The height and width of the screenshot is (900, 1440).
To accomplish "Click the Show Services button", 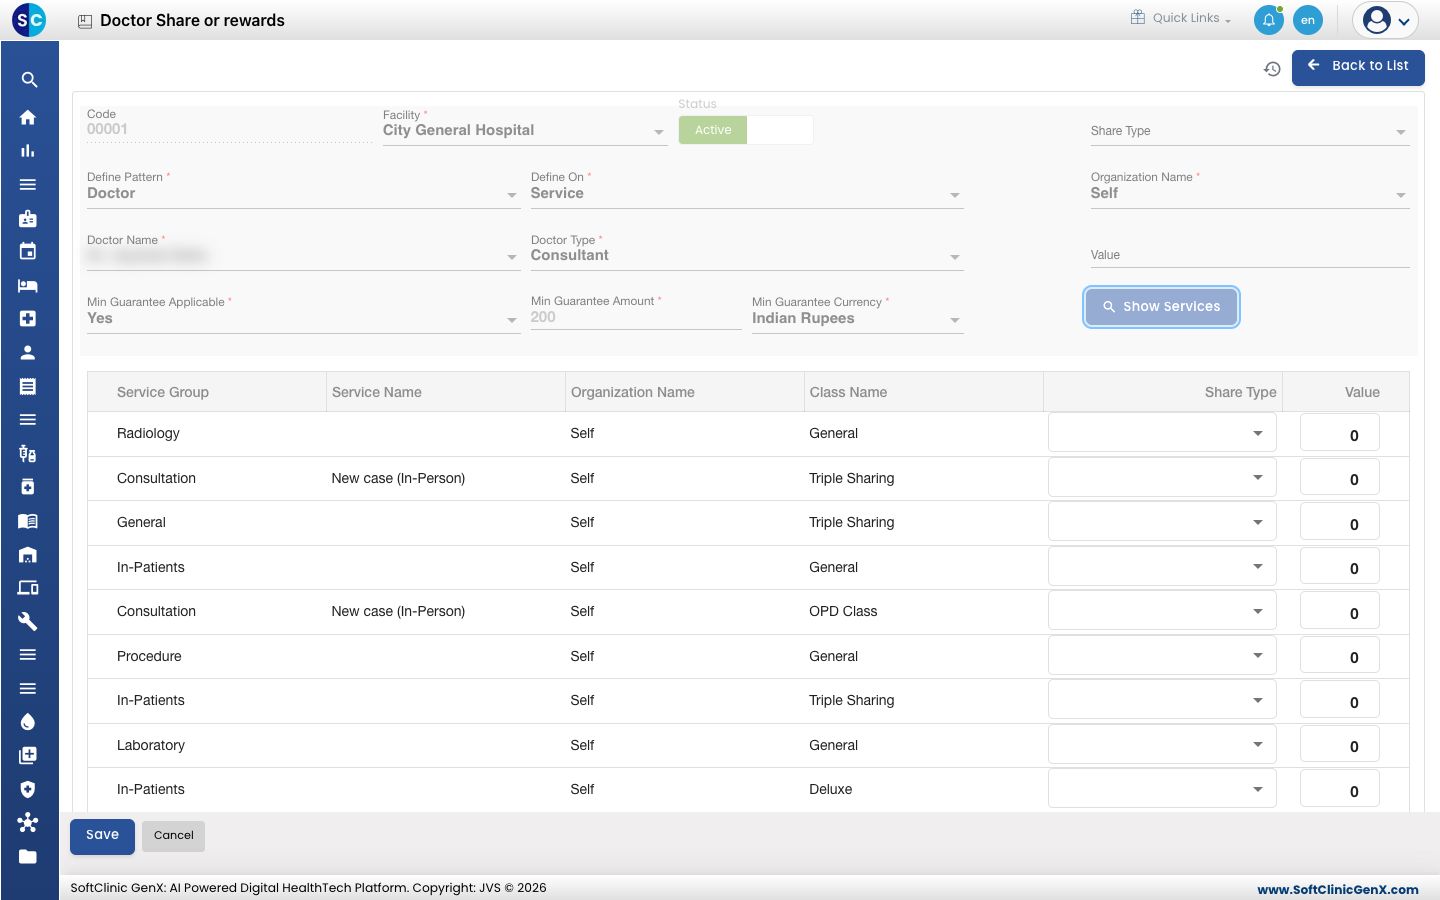I will (1161, 307).
